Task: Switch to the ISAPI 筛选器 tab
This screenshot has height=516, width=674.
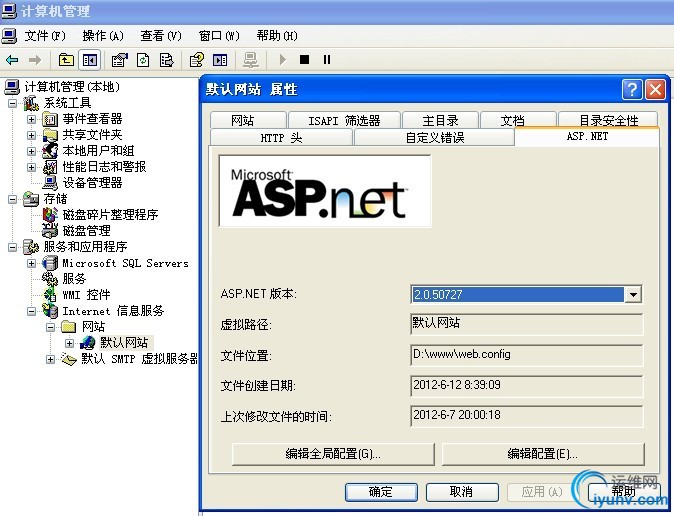Action: pos(344,120)
